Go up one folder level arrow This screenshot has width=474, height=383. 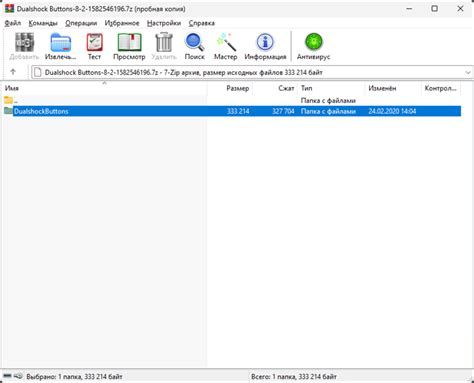pos(13,72)
